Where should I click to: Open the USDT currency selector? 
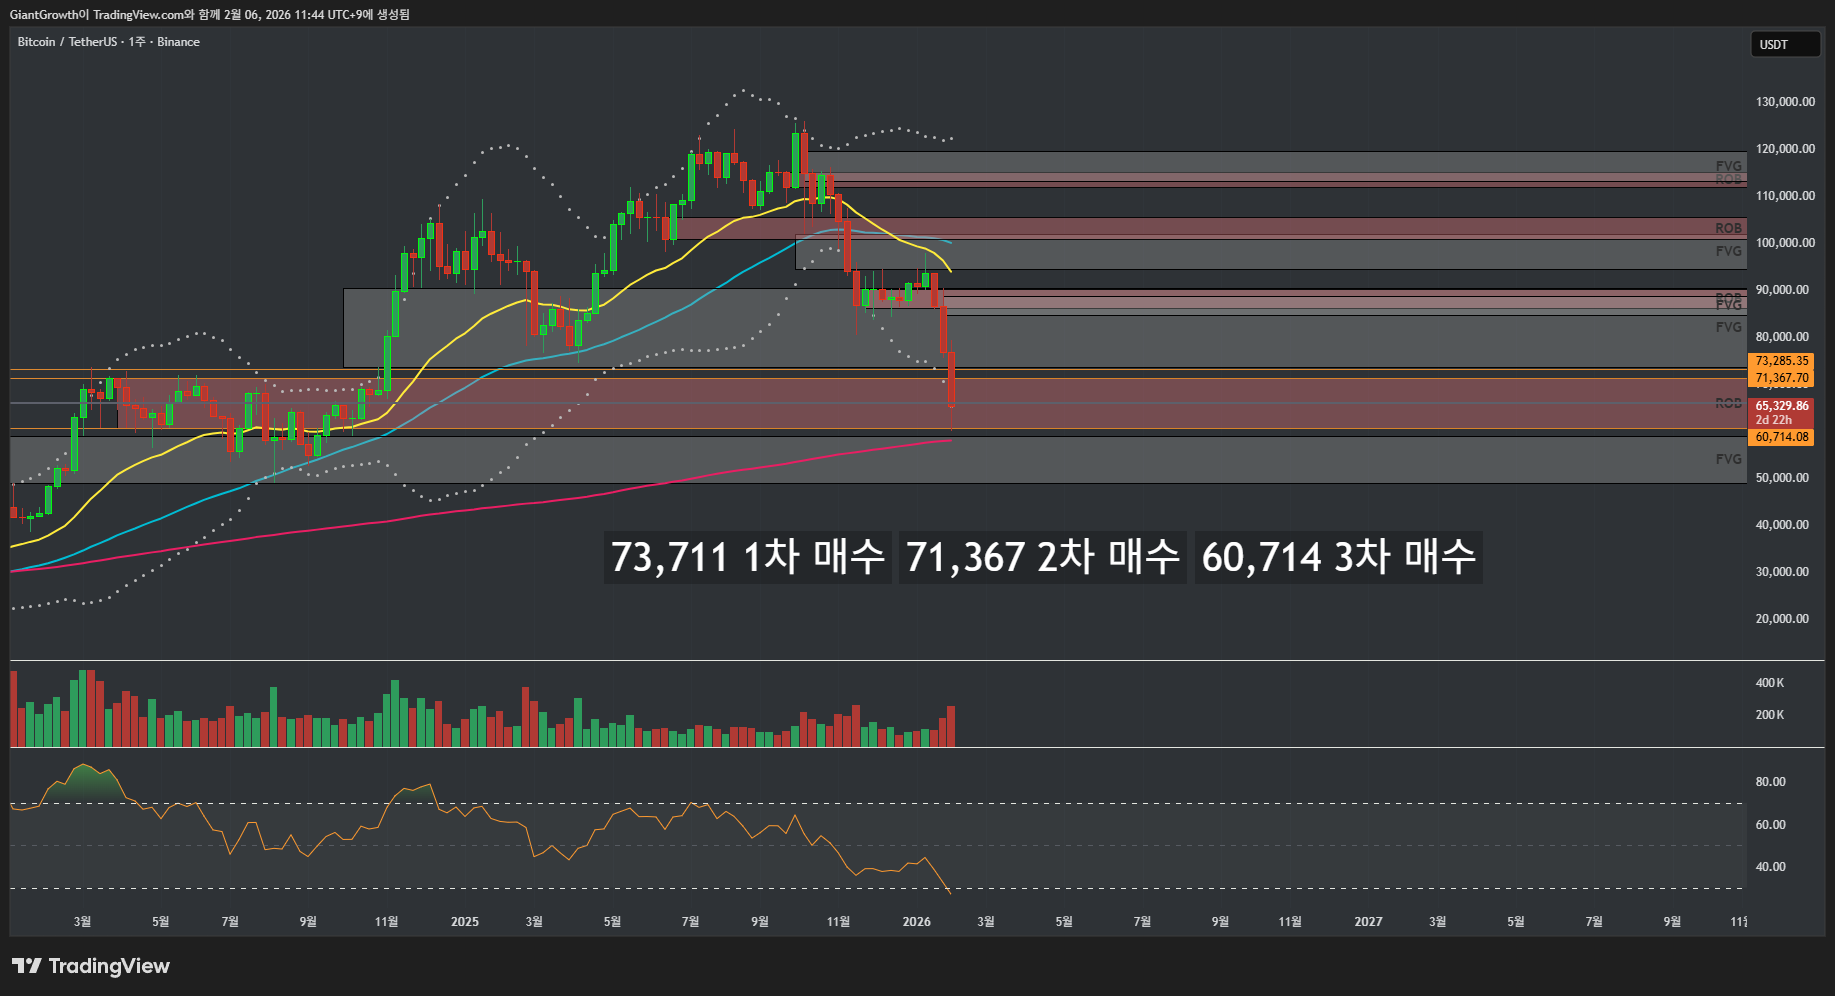pyautogui.click(x=1784, y=44)
